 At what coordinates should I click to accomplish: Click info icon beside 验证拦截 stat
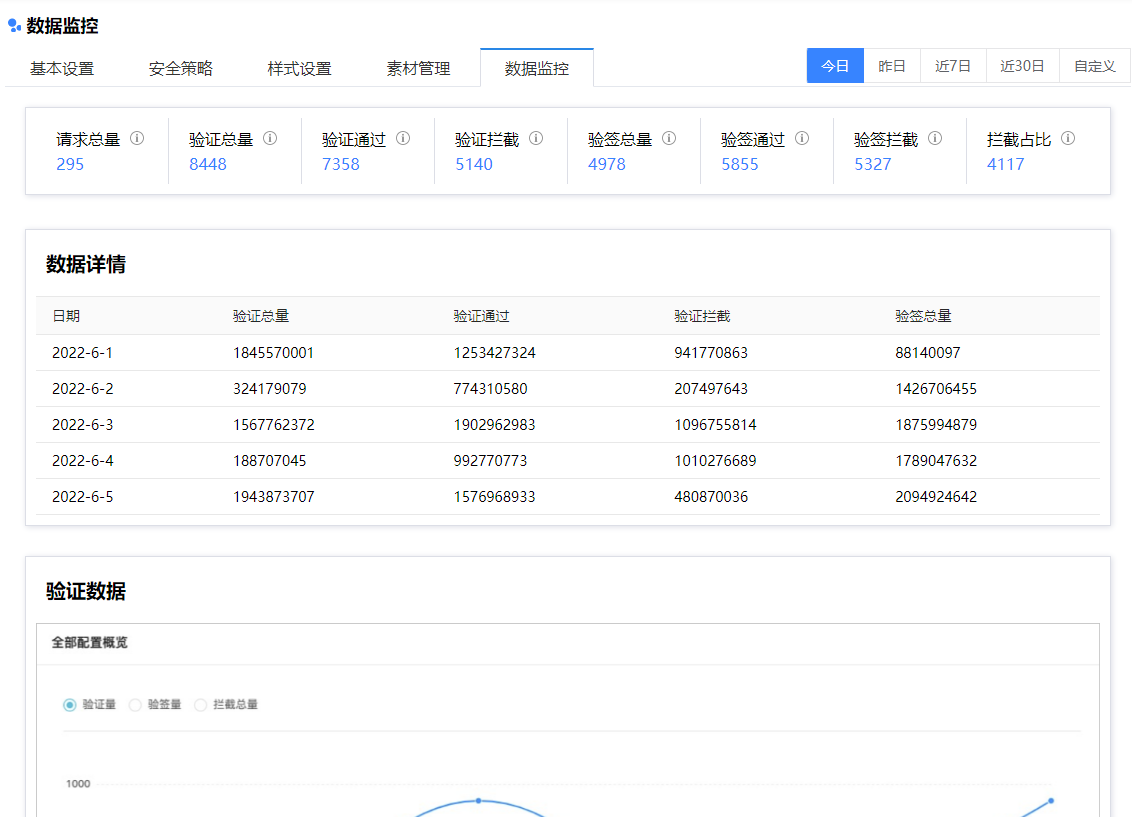pos(536,139)
